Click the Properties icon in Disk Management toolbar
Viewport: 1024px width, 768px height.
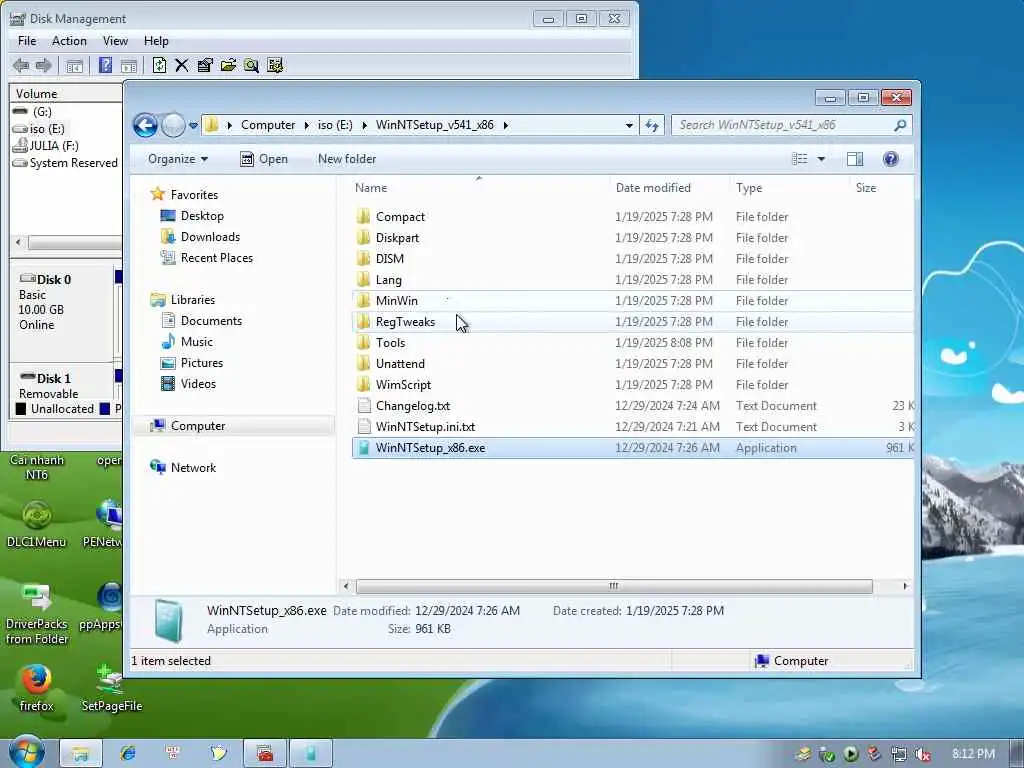[x=205, y=65]
